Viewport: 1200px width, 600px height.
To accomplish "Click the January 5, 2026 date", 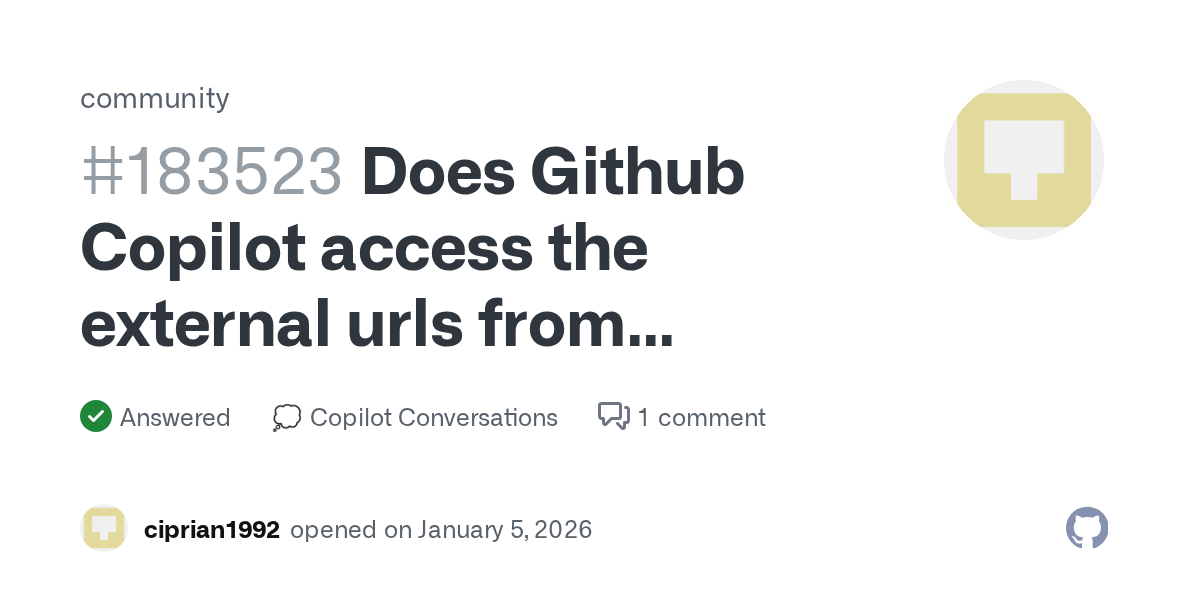I will (505, 529).
